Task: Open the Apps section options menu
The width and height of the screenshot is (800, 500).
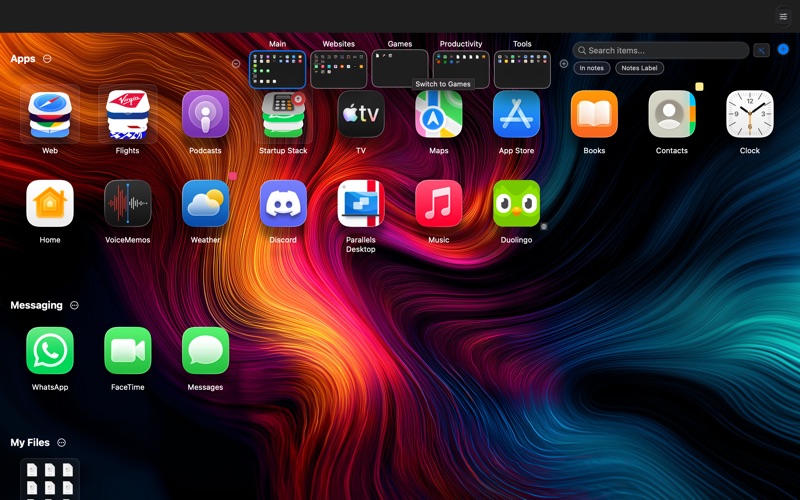Action: coord(47,59)
